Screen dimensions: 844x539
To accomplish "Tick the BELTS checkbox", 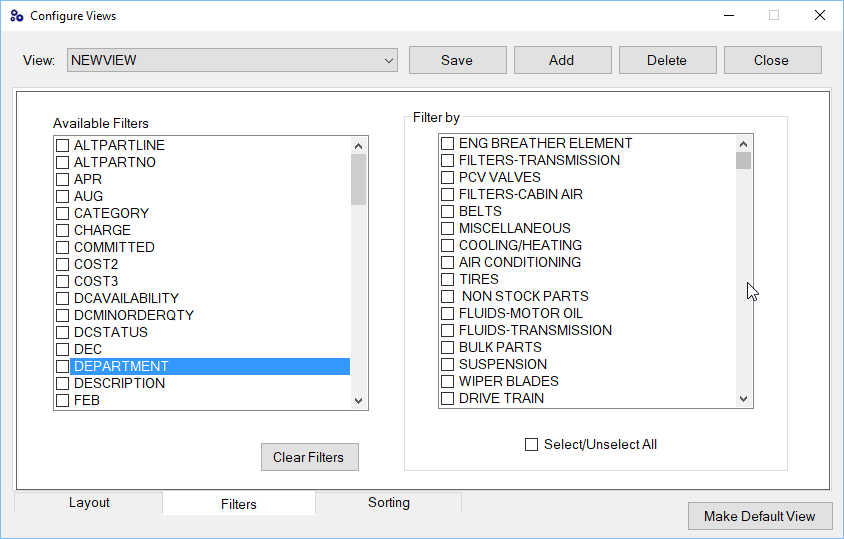I will click(447, 211).
